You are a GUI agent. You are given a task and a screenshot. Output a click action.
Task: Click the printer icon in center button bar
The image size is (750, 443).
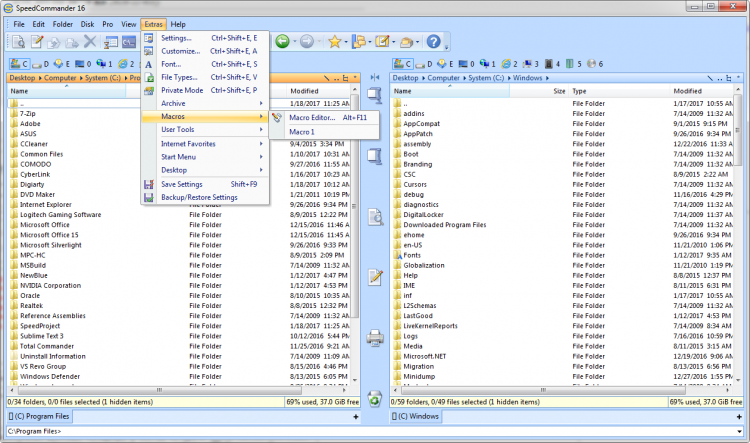click(375, 338)
